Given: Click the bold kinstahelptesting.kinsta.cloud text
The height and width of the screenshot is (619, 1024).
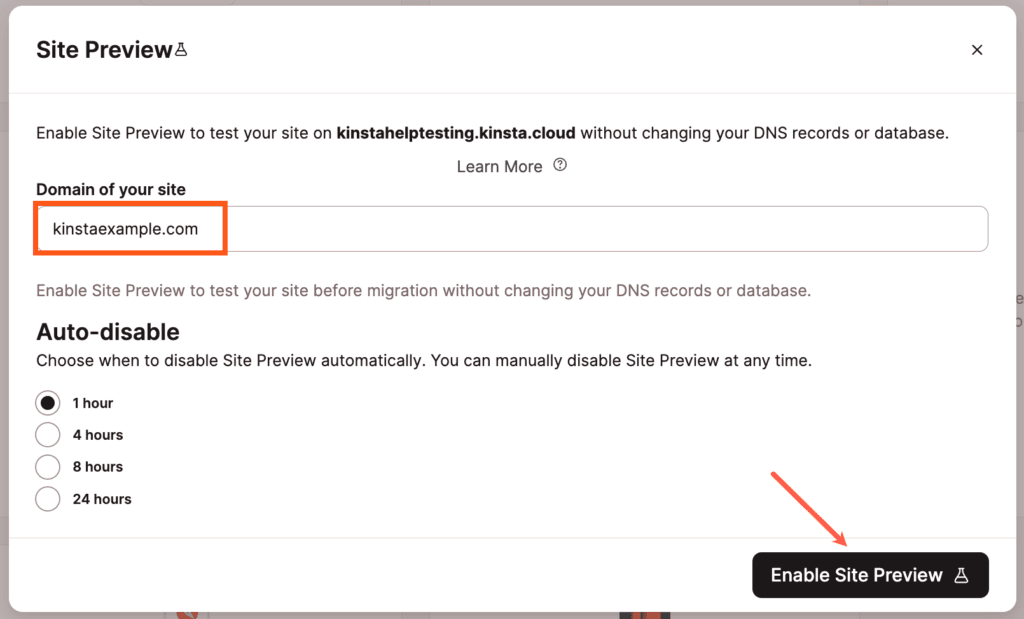Looking at the screenshot, I should coord(456,132).
